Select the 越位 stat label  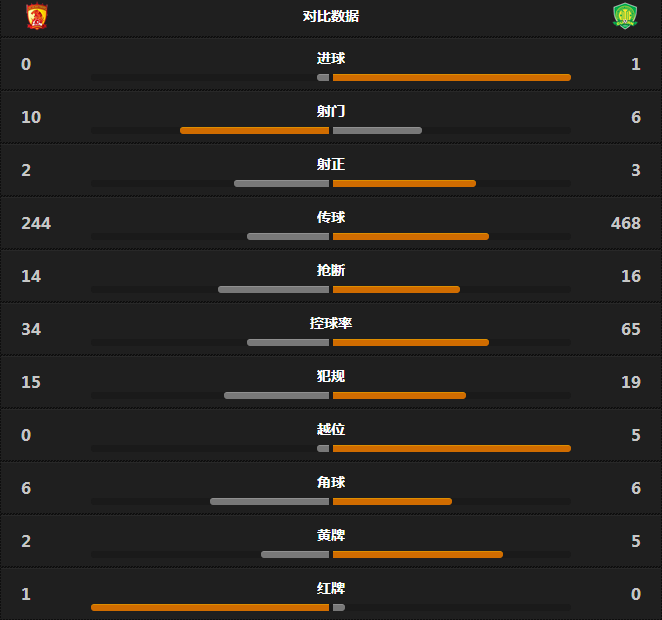coord(331,429)
